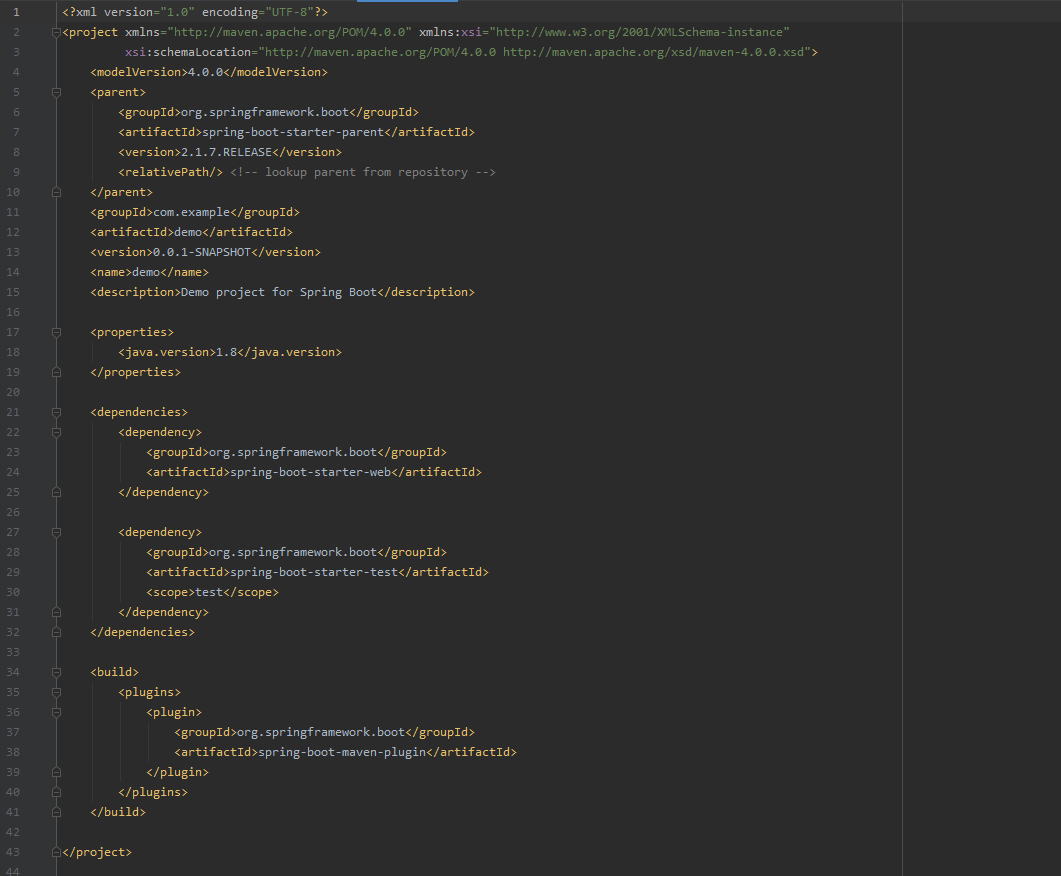Click the opening build tag text
Image resolution: width=1061 pixels, height=876 pixels.
(x=114, y=672)
